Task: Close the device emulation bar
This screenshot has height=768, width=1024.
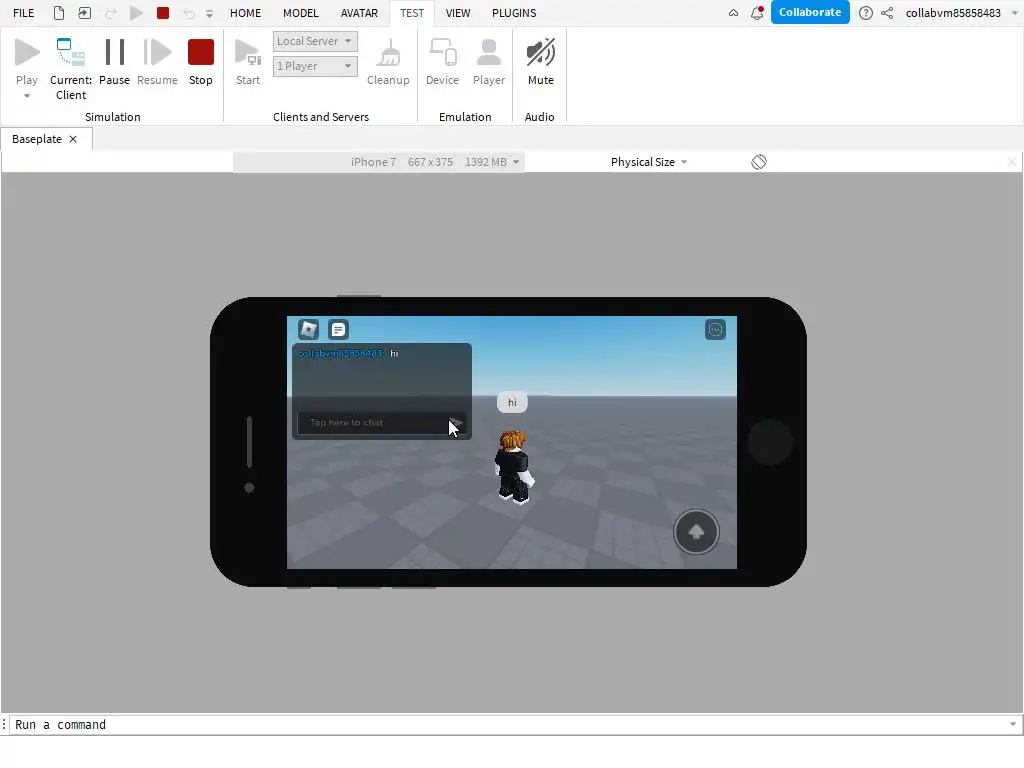Action: [x=1012, y=162]
